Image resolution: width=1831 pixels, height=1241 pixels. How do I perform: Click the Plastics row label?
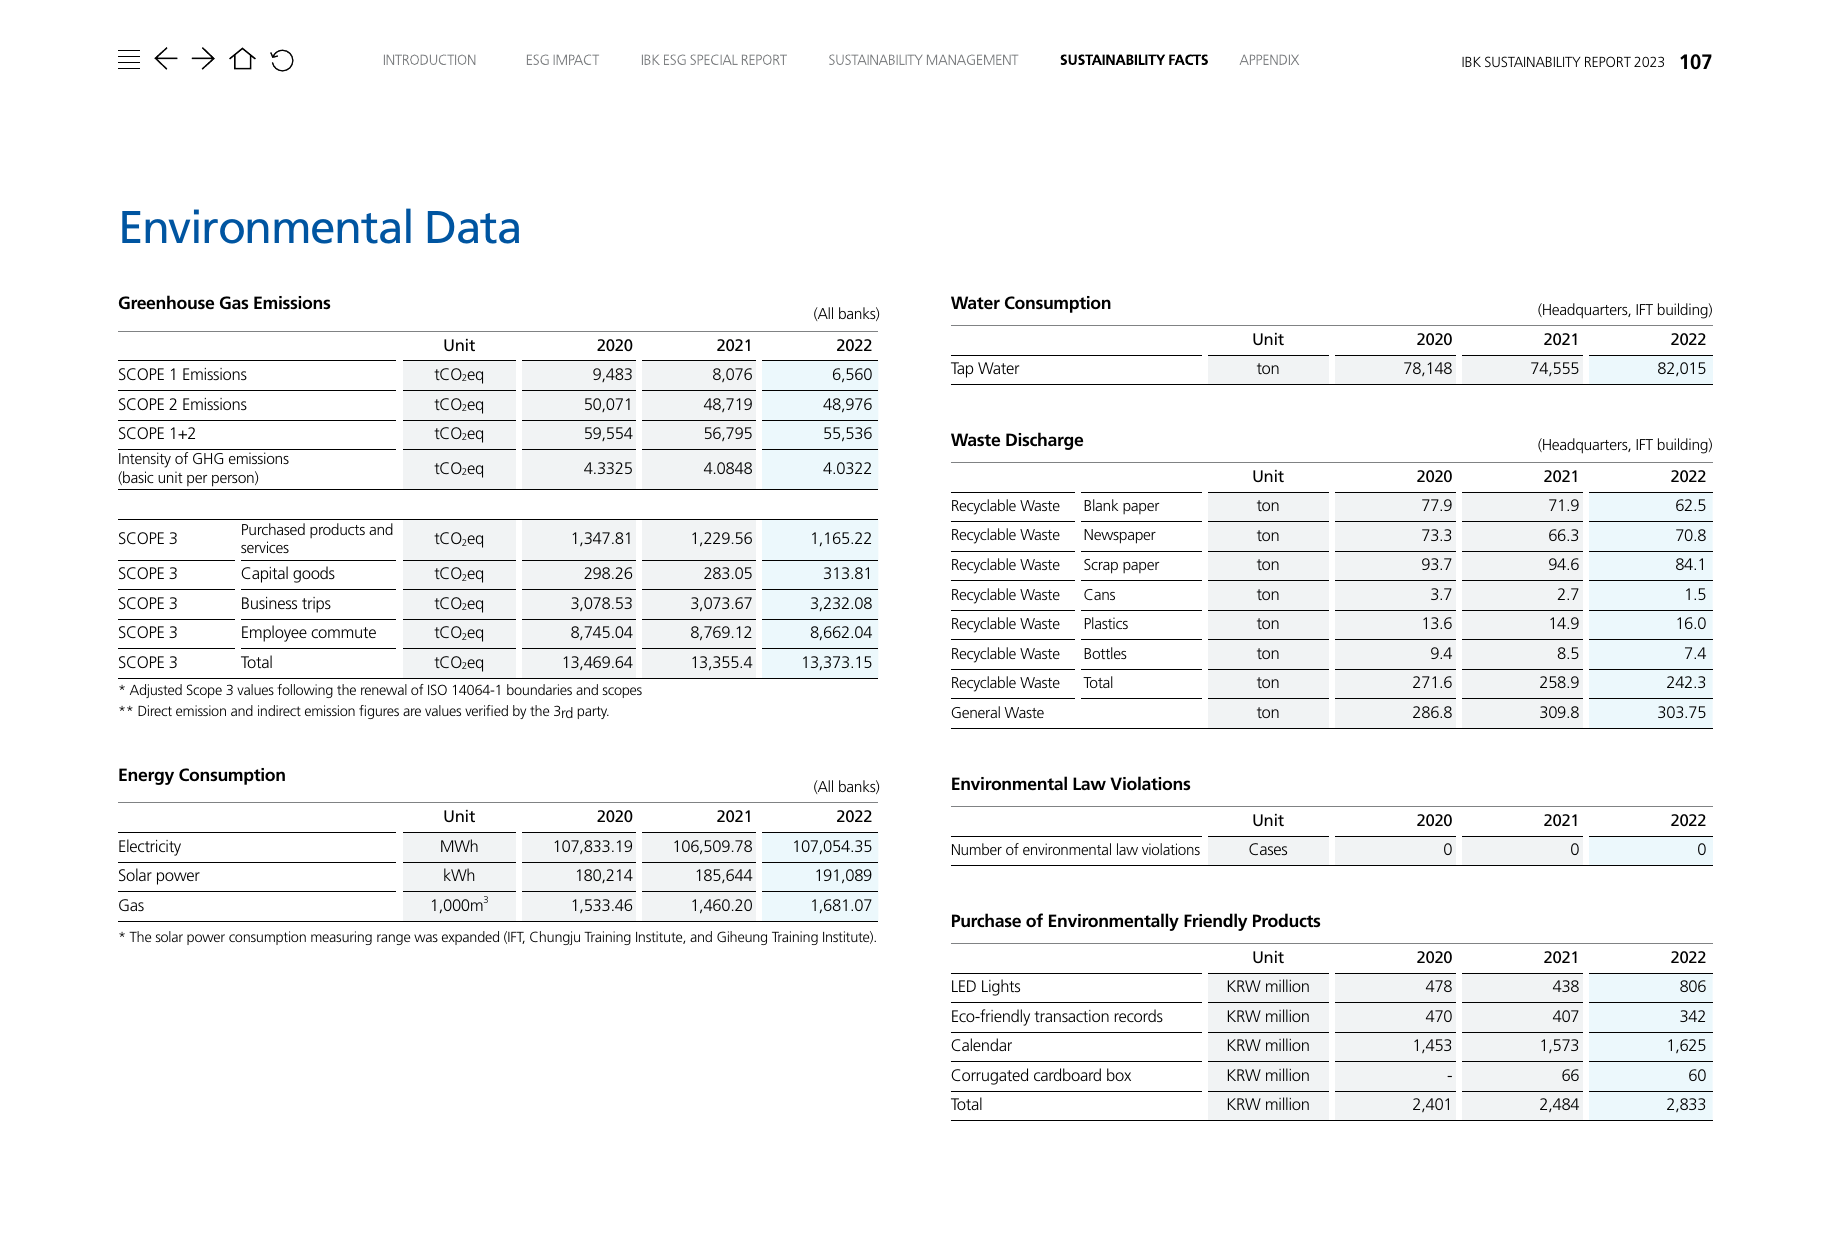(1105, 624)
